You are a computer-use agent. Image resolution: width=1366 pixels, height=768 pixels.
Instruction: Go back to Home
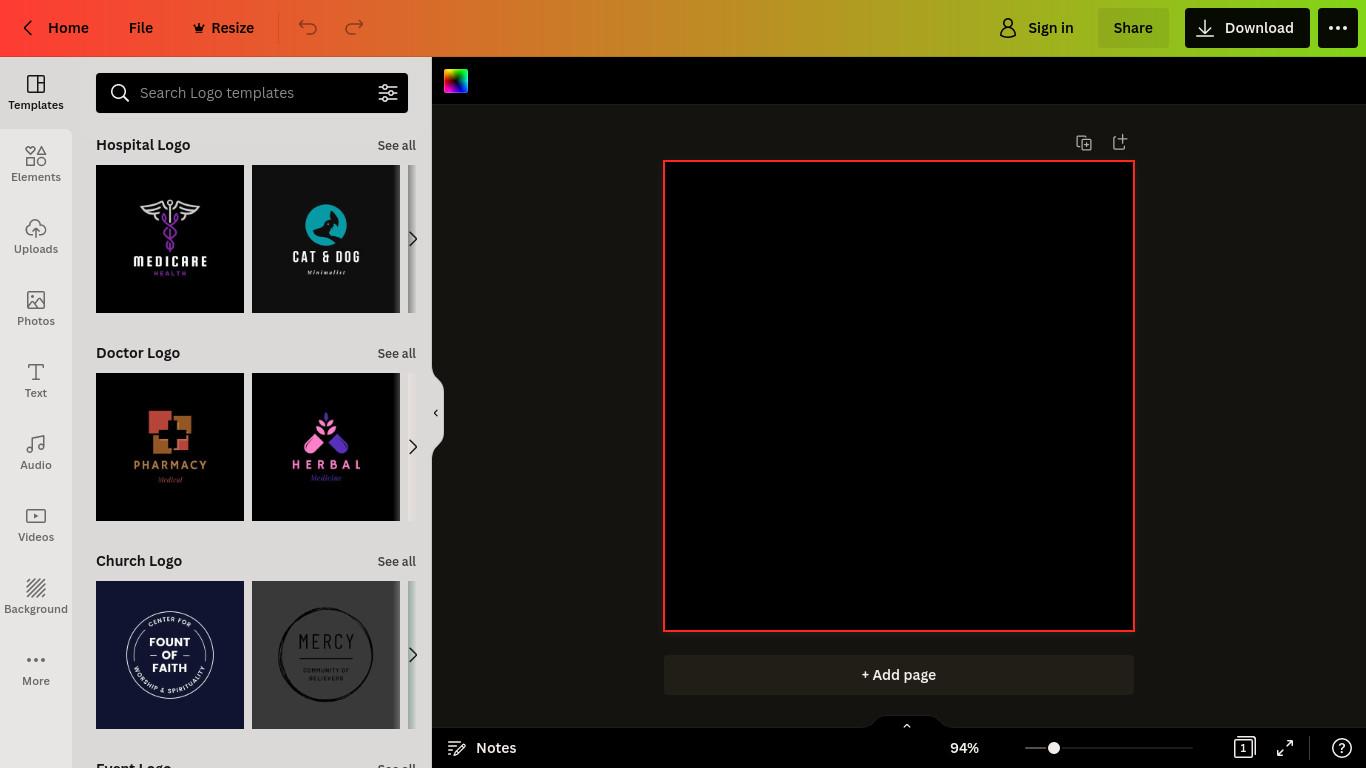click(56, 28)
